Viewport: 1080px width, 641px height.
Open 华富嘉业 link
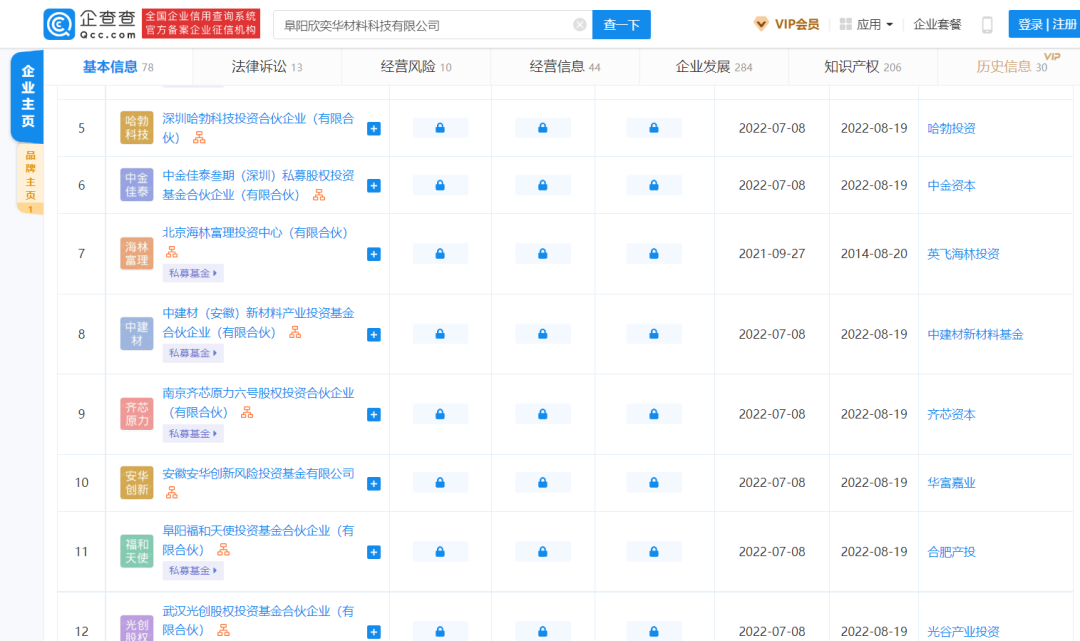pyautogui.click(x=951, y=483)
